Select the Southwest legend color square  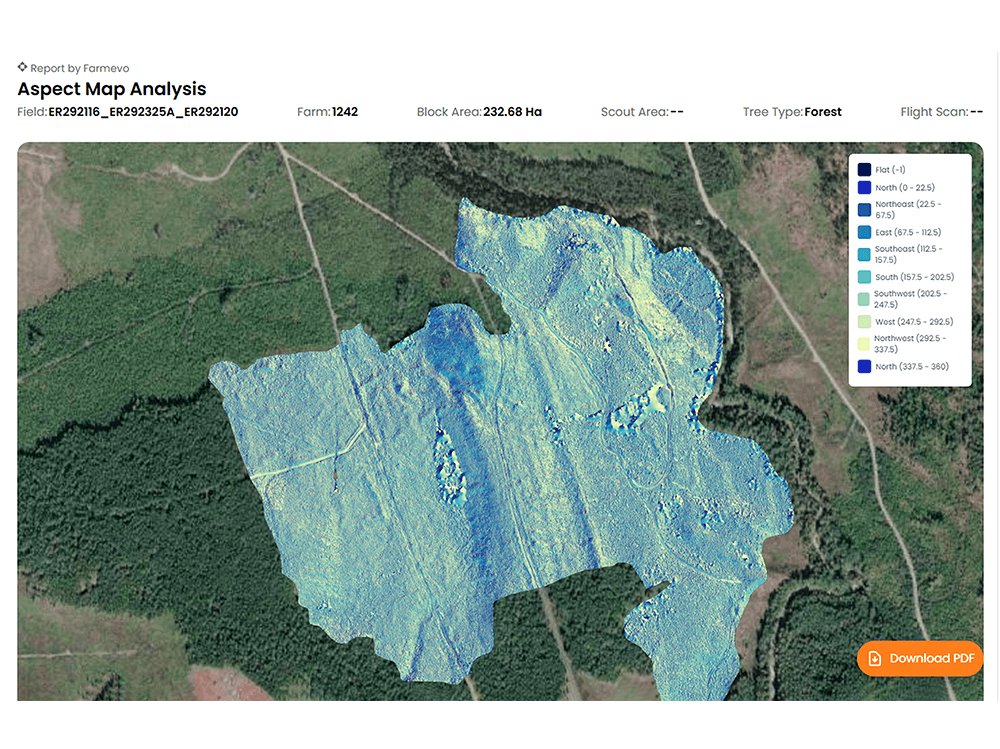[864, 299]
